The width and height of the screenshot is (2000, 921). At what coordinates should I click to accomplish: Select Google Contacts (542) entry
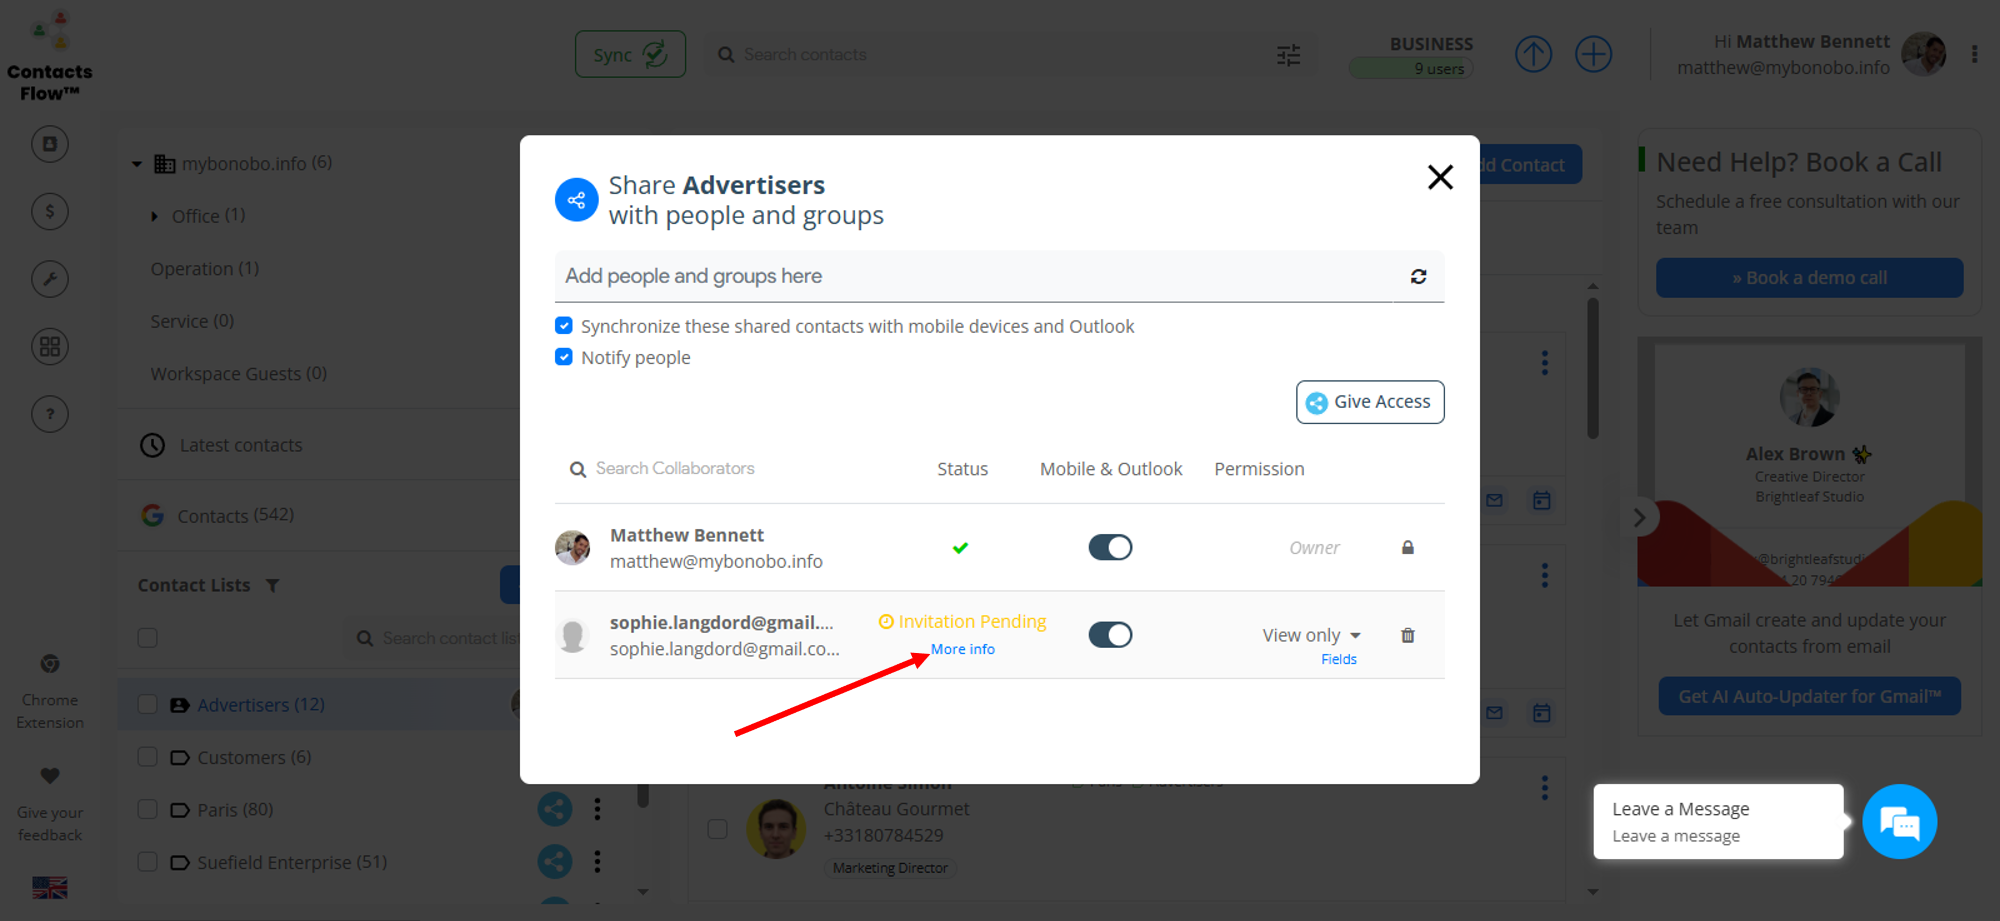235,515
